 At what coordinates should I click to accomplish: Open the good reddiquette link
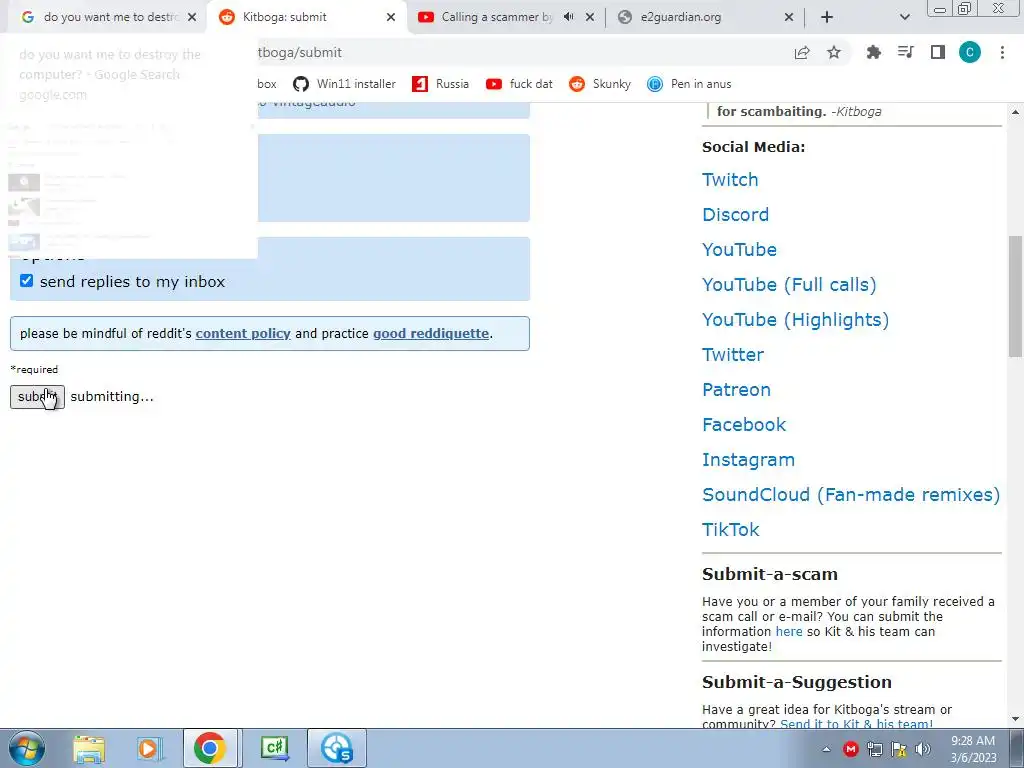[x=431, y=333]
